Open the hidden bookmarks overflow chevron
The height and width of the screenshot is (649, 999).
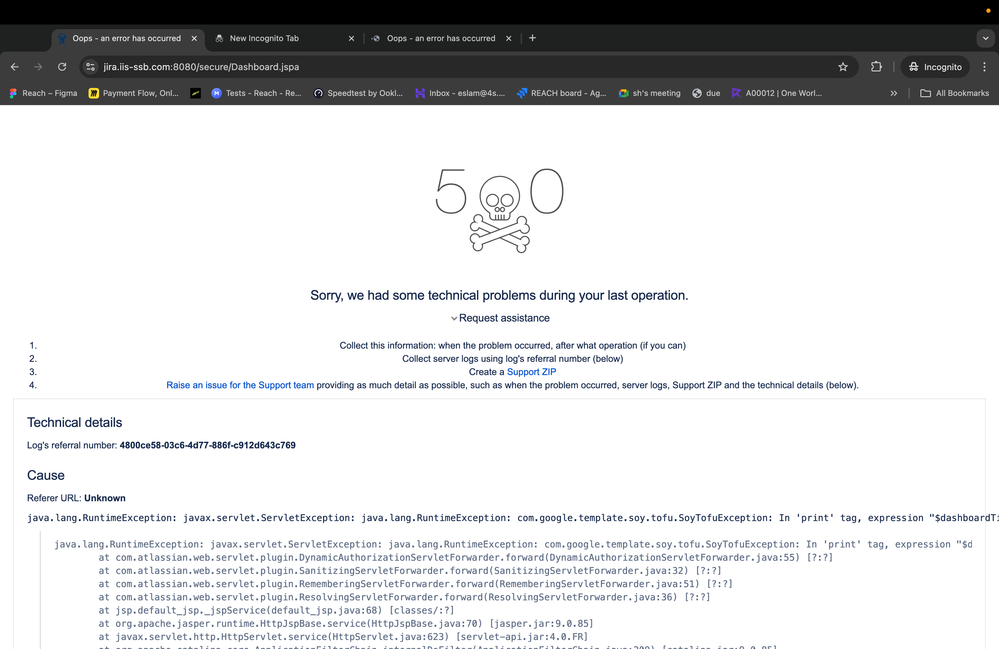coord(893,93)
